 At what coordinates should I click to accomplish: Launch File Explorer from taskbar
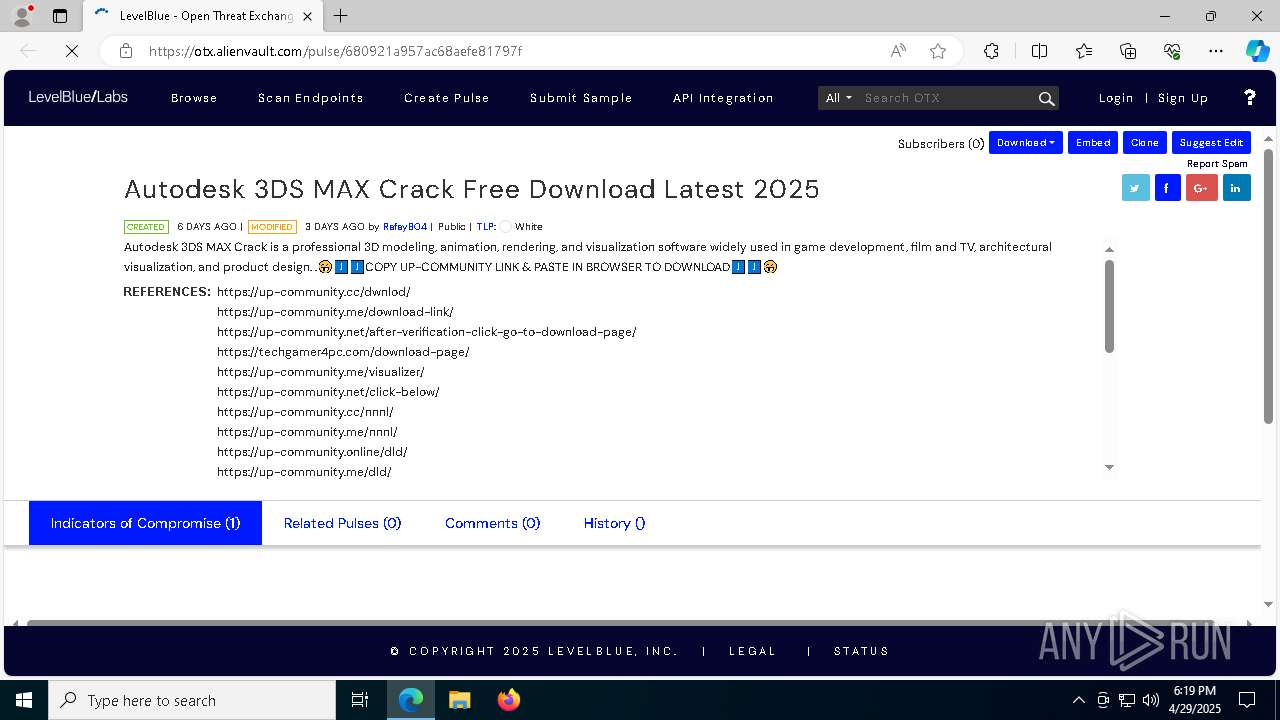[460, 700]
